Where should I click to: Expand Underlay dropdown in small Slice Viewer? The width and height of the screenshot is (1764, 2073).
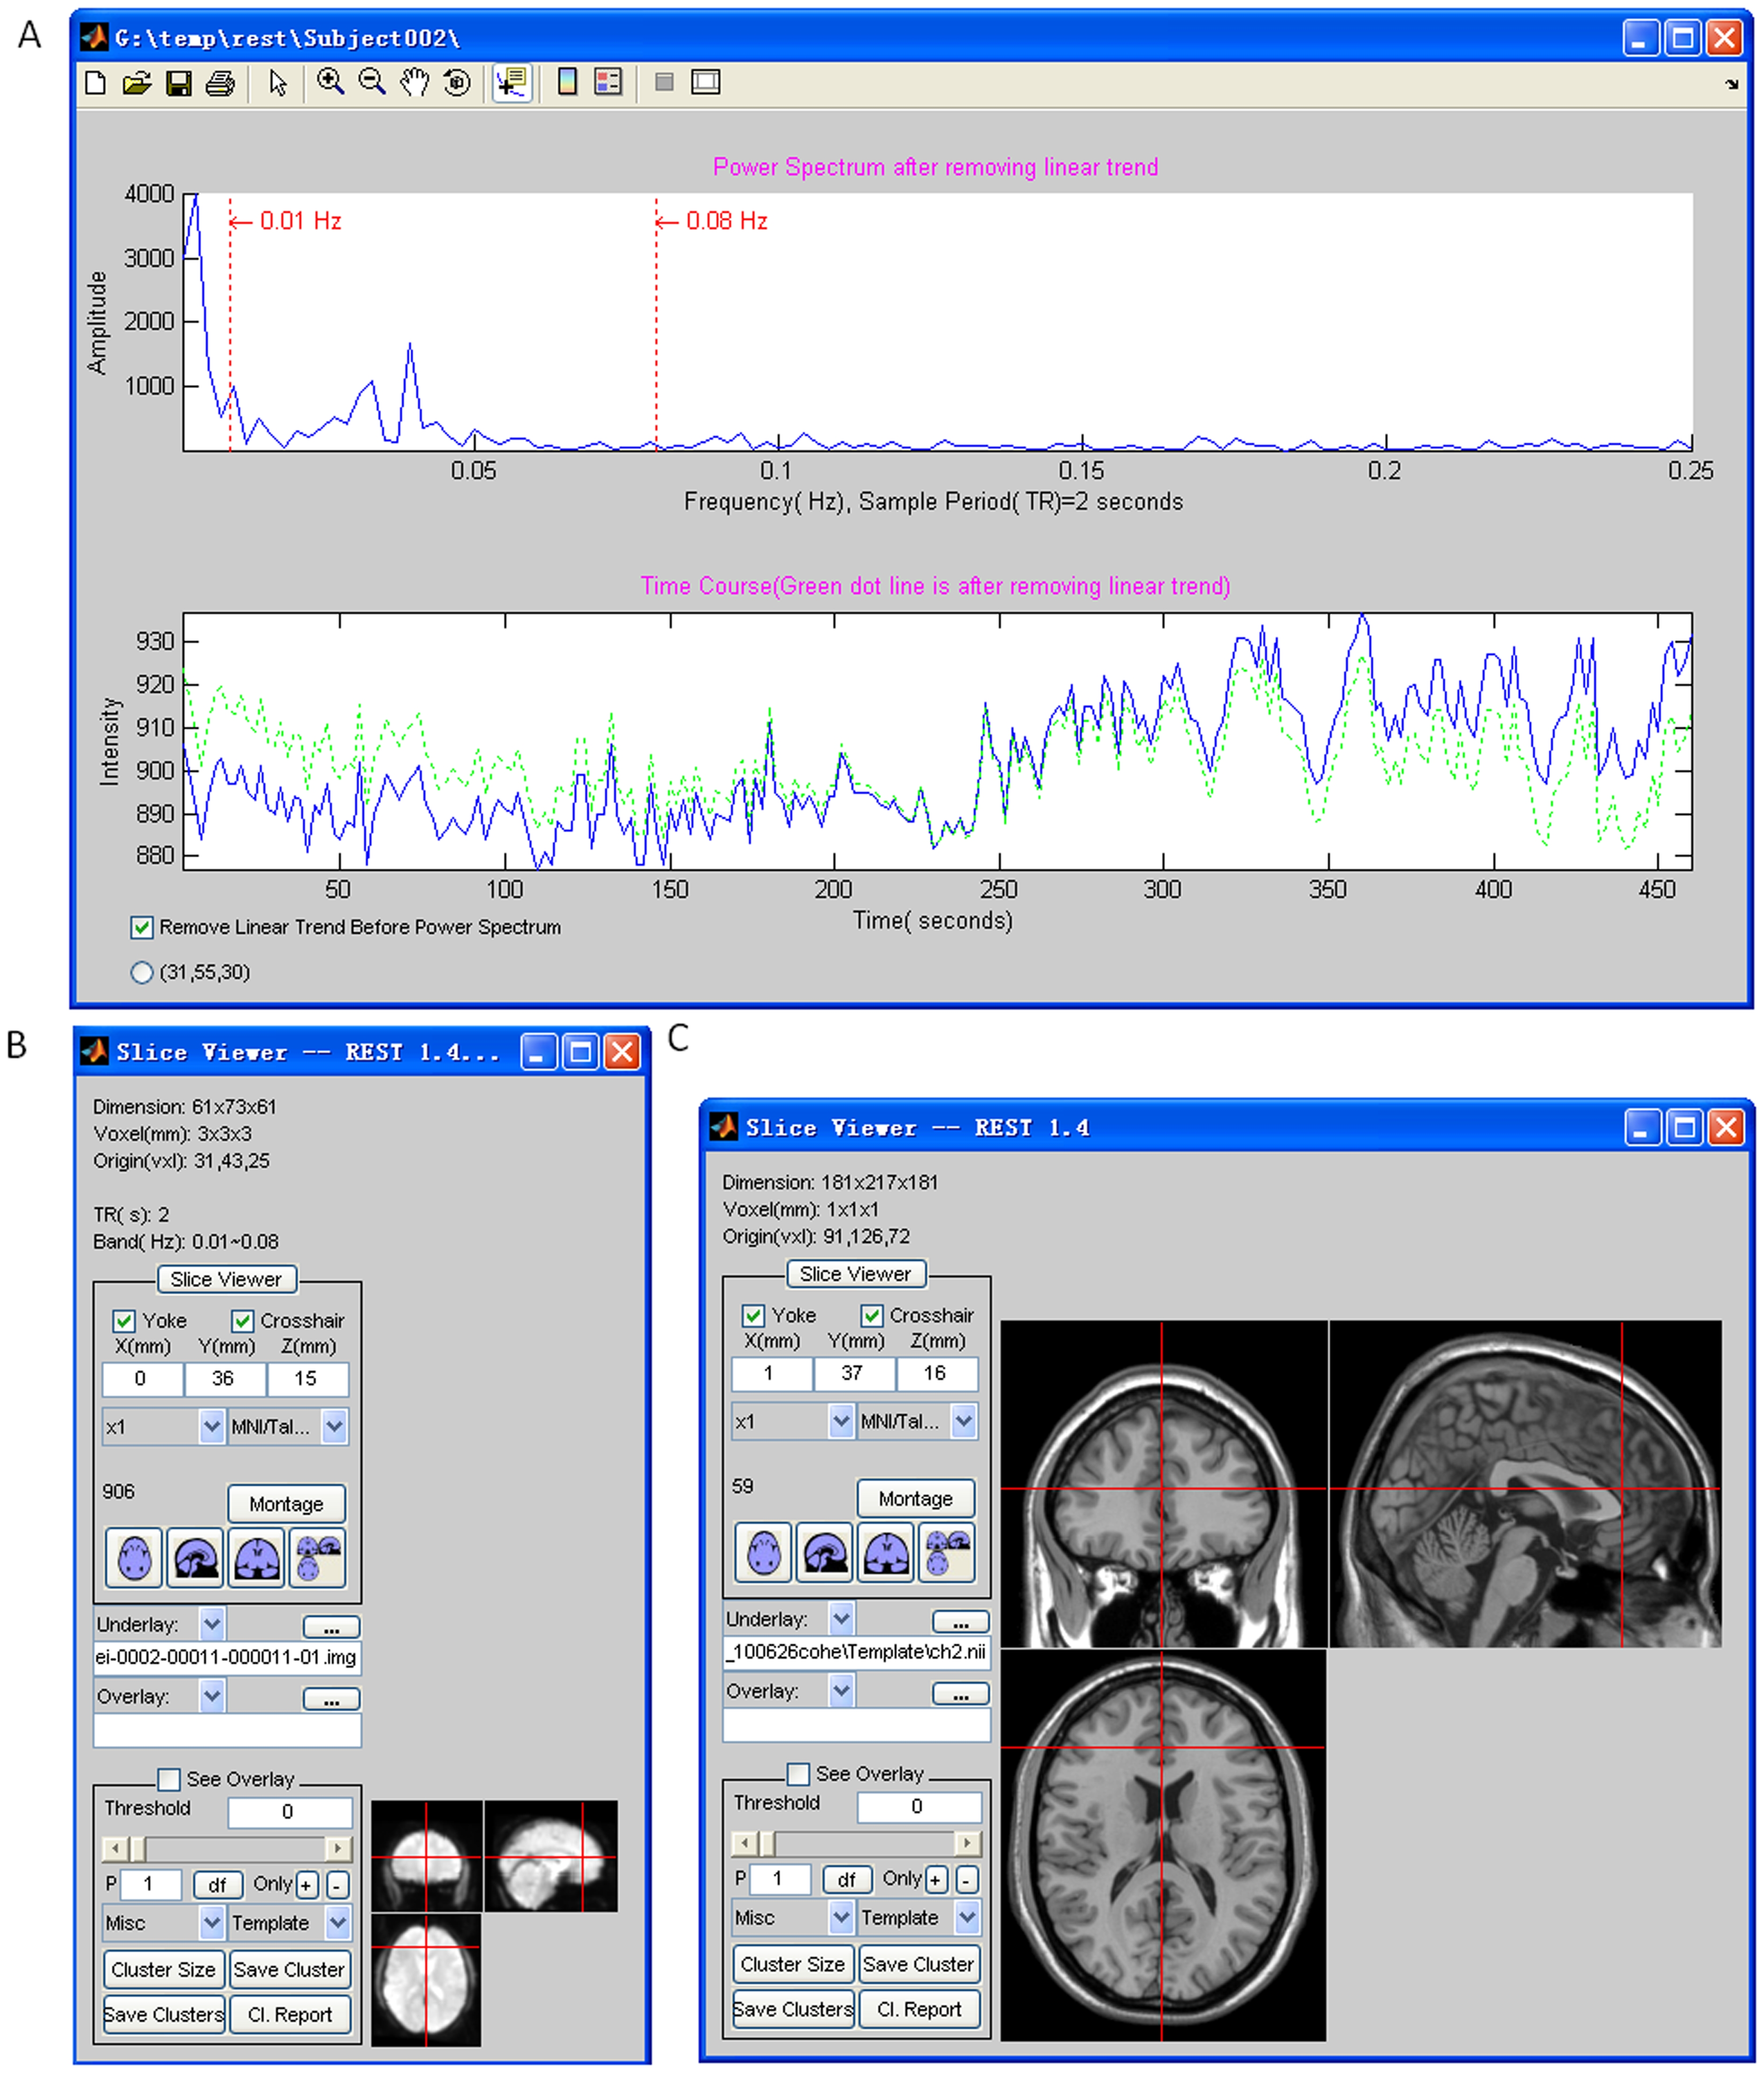point(212,1624)
